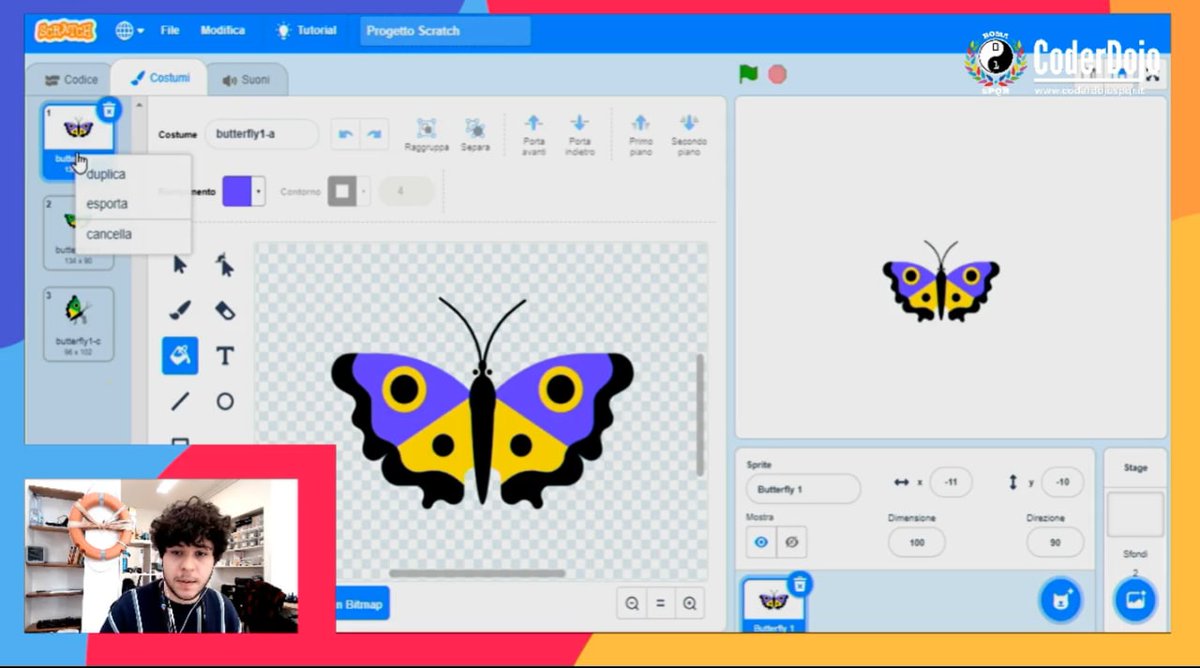The height and width of the screenshot is (668, 1200).
Task: Delete Butterfly 1 sprite with trash icon
Action: (799, 584)
